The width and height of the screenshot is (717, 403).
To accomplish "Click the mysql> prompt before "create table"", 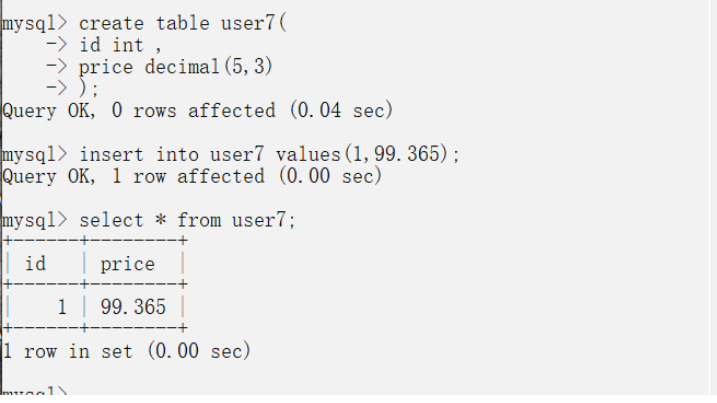I will (x=34, y=22).
